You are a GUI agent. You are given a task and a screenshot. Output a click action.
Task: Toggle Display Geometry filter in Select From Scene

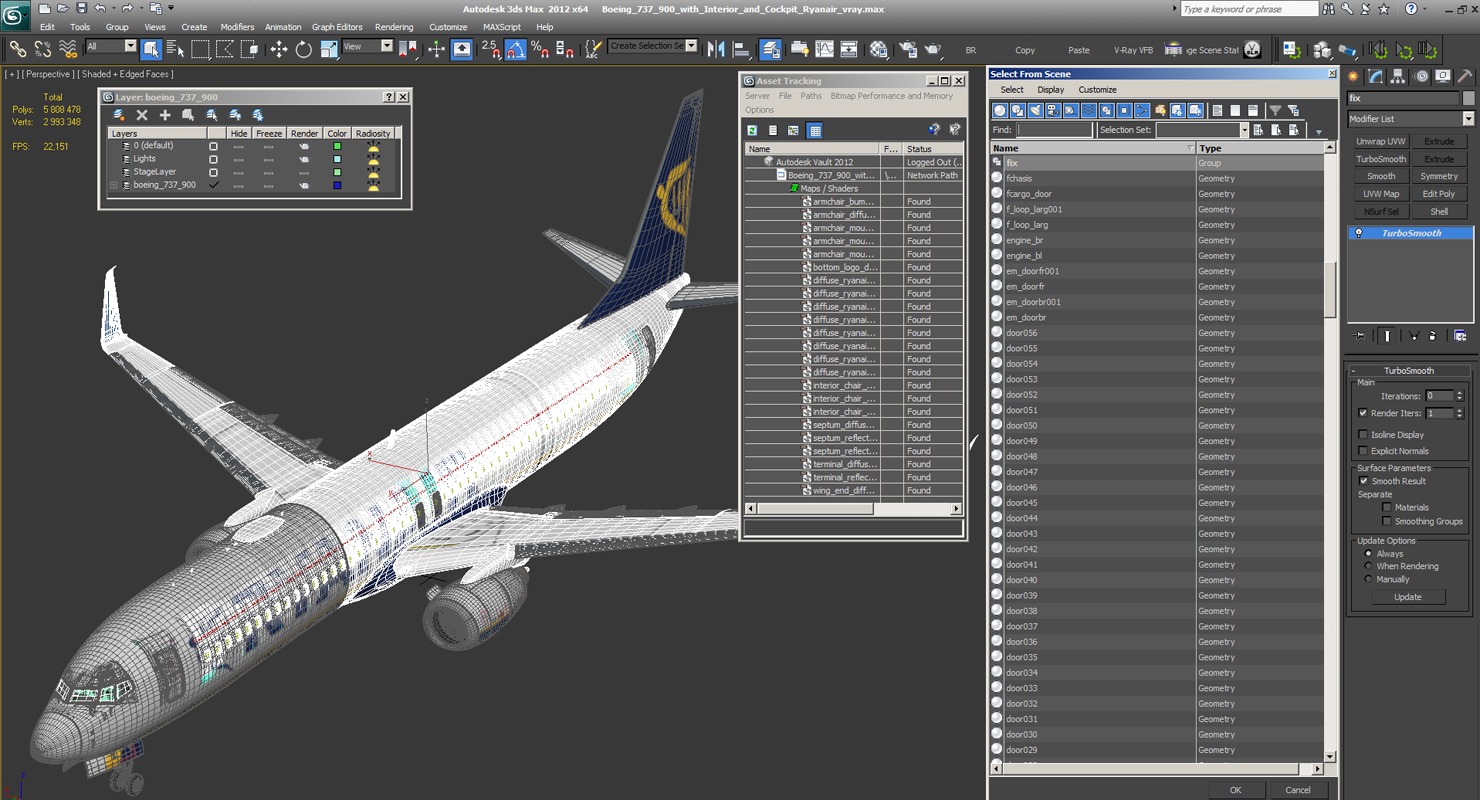1000,110
